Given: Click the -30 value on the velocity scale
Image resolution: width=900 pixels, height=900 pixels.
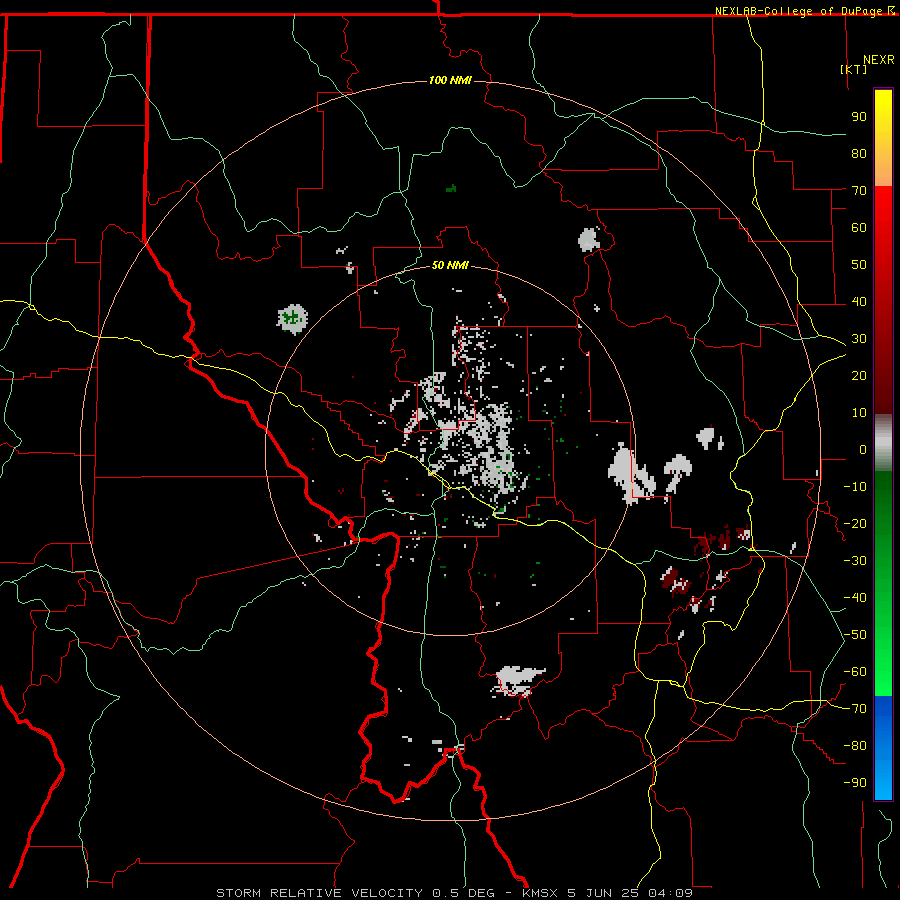Looking at the screenshot, I should (x=855, y=560).
